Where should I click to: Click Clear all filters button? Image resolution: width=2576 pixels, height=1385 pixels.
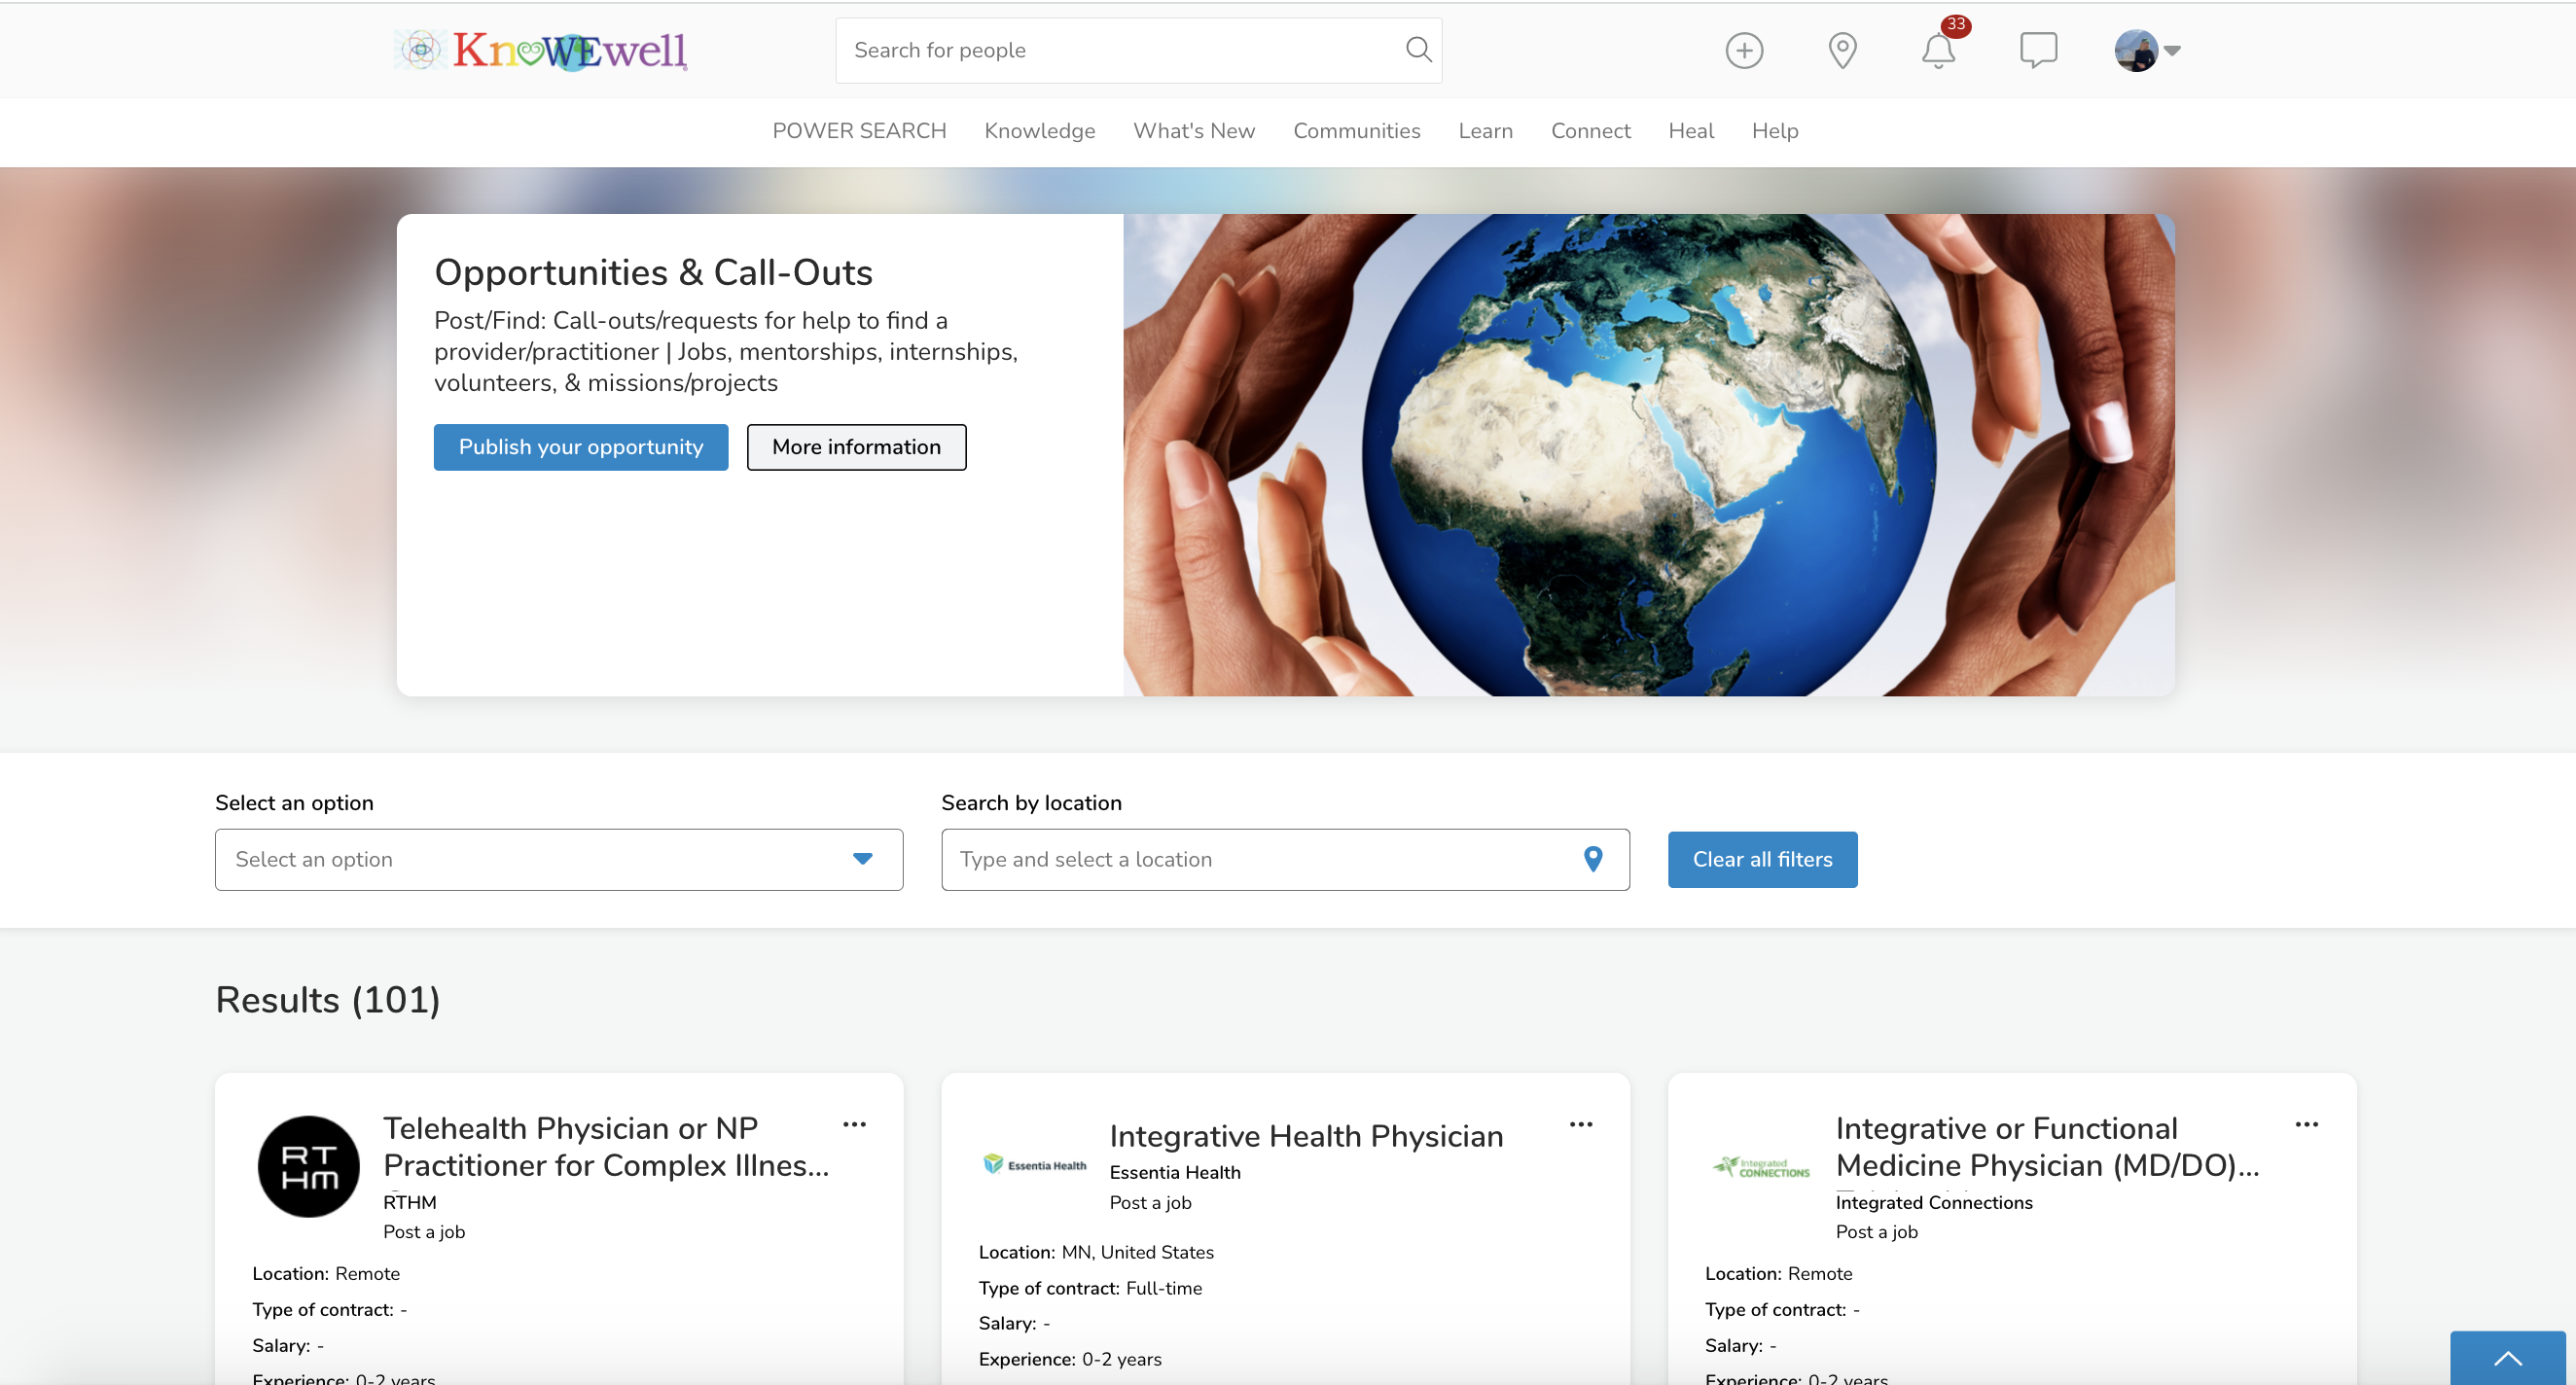(1762, 859)
